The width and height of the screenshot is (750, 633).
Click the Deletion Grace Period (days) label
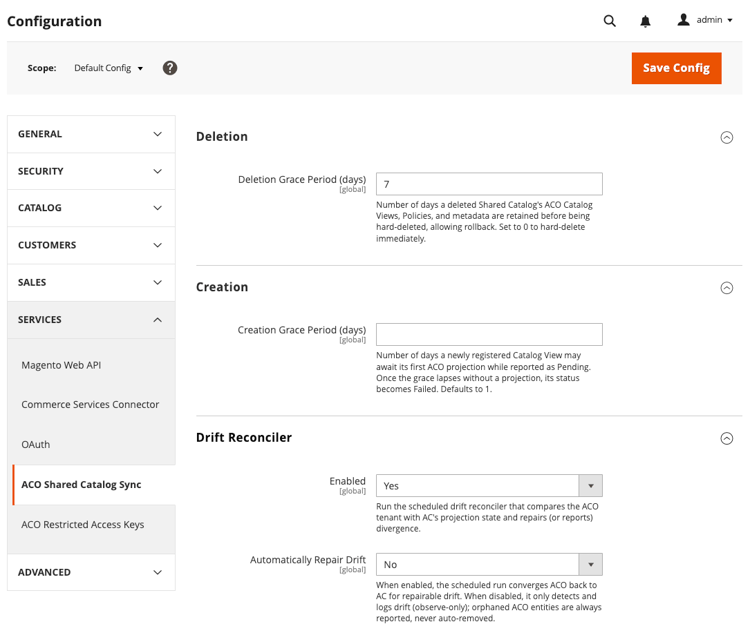point(302,179)
